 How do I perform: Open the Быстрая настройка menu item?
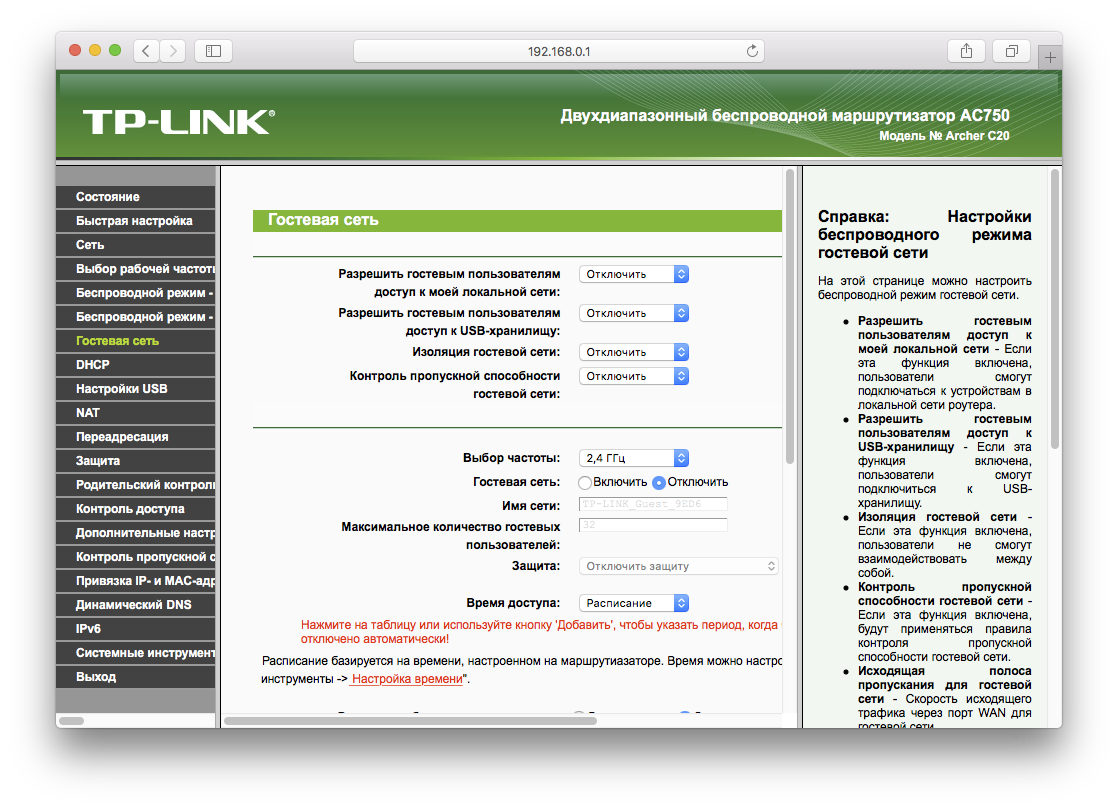(x=135, y=221)
